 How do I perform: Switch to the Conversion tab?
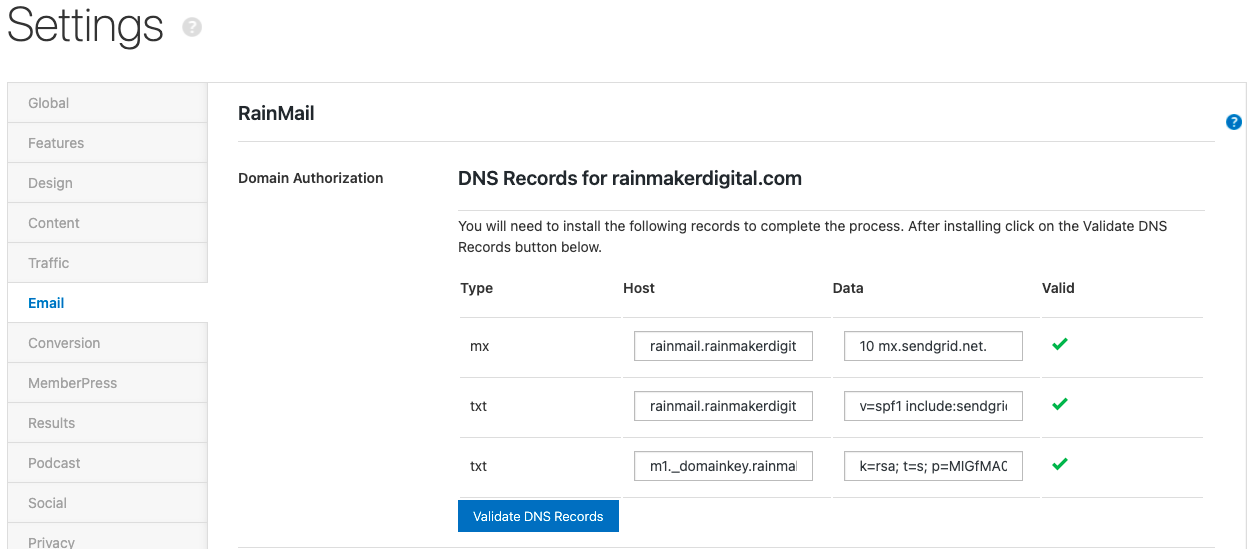pos(107,343)
